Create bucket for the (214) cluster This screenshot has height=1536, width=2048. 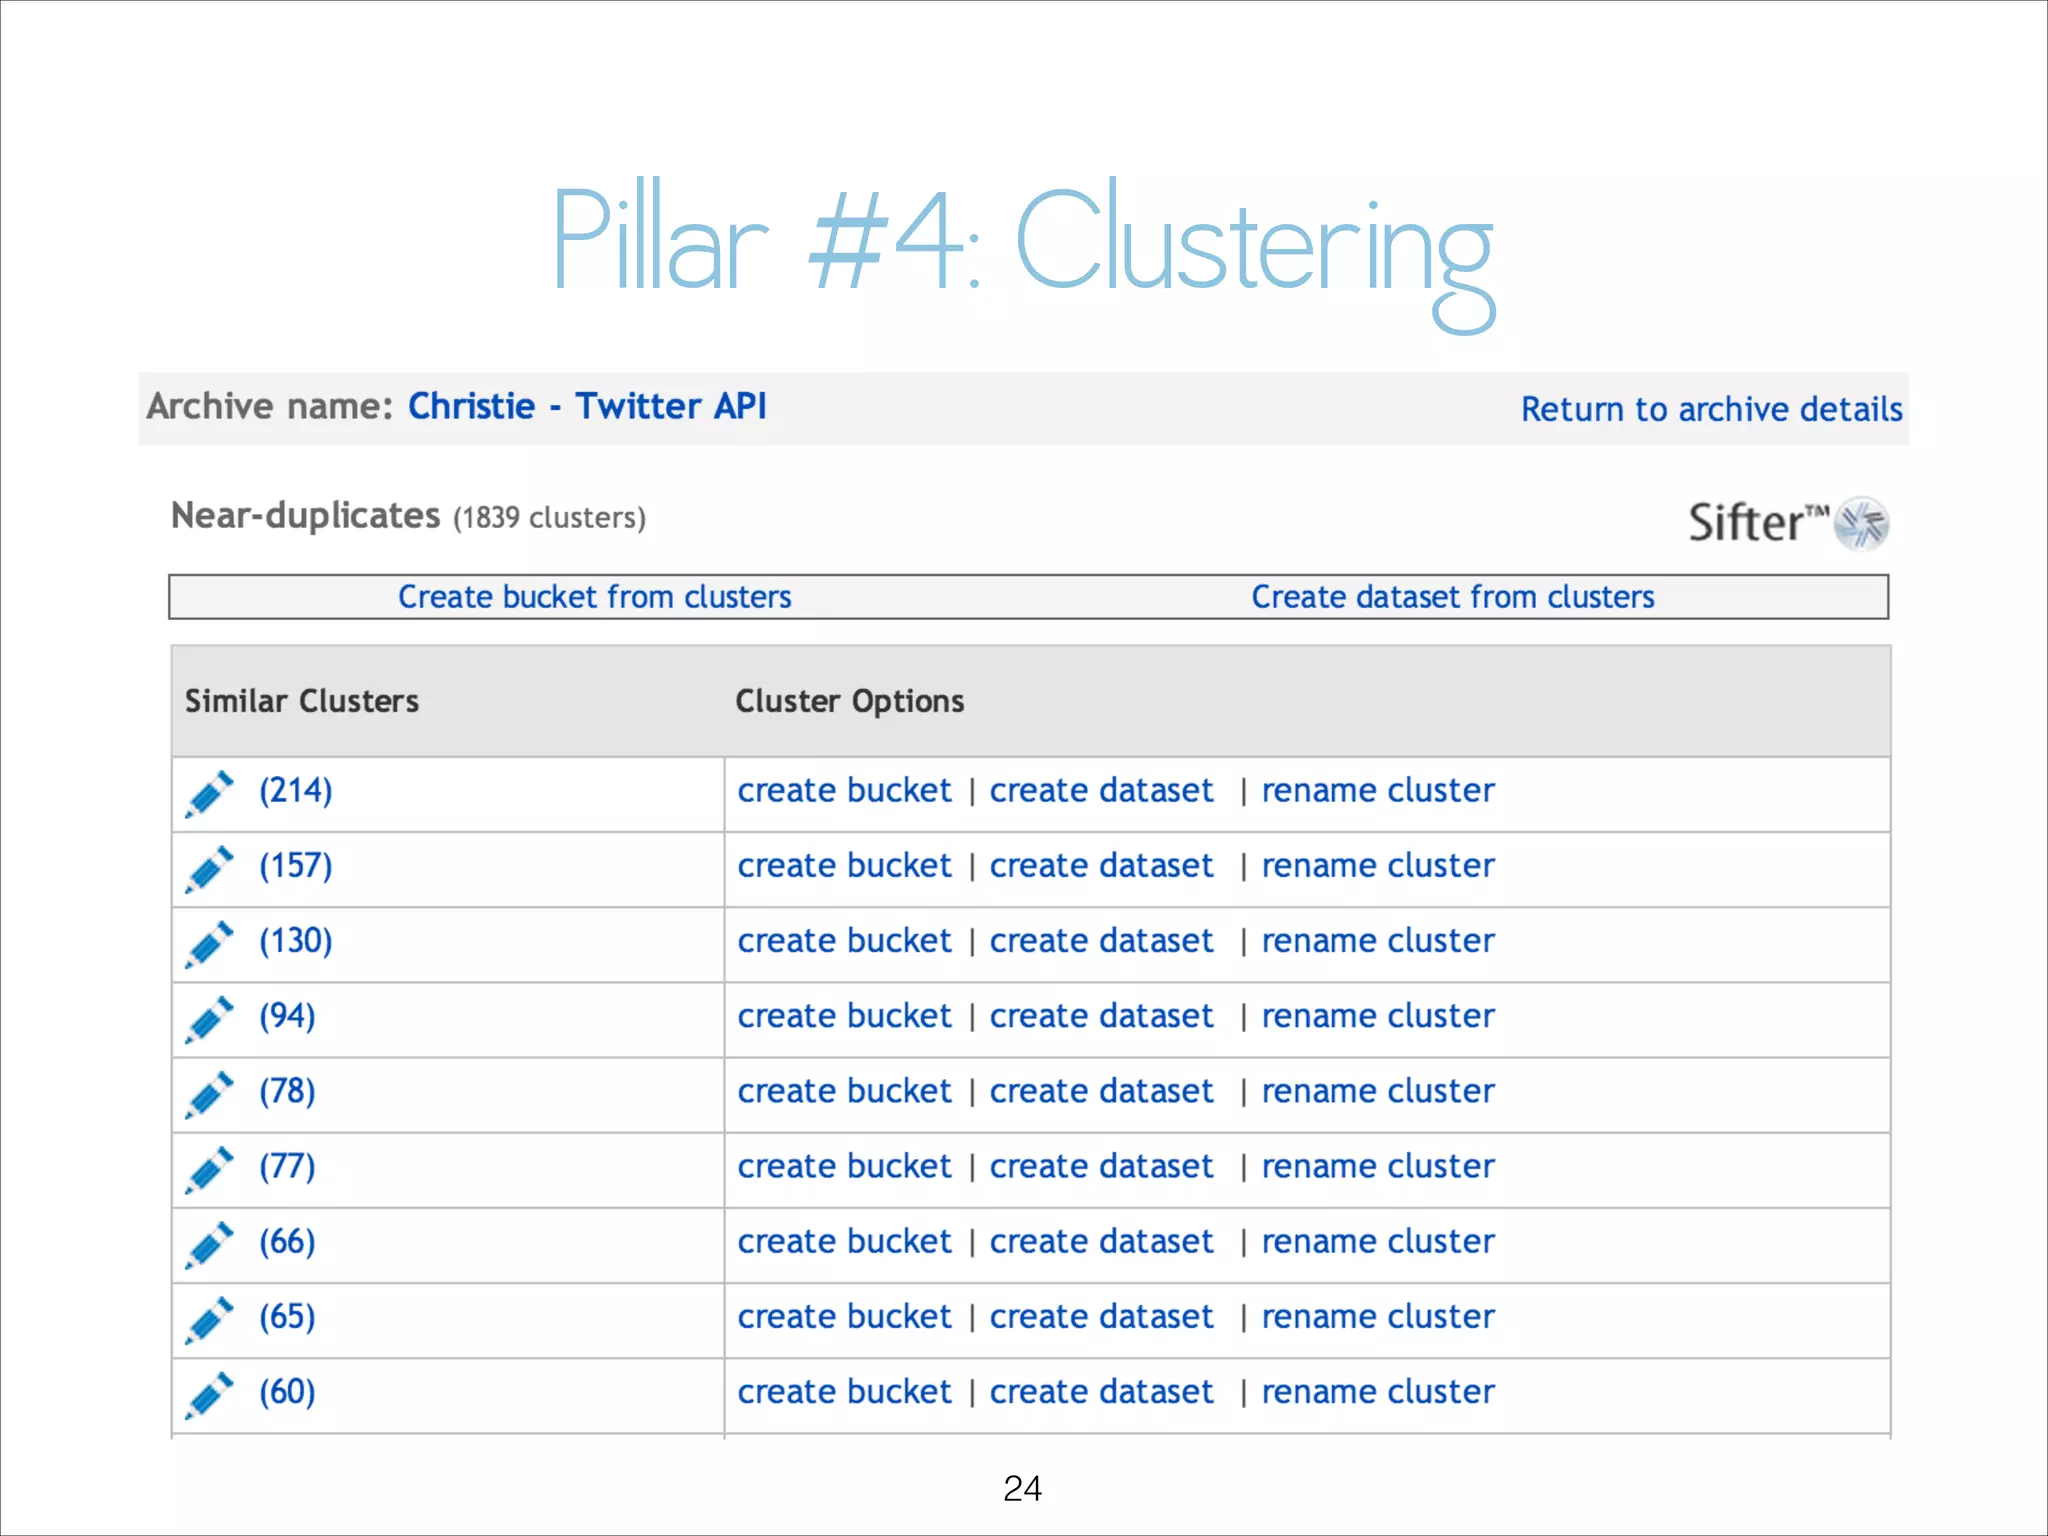844,791
